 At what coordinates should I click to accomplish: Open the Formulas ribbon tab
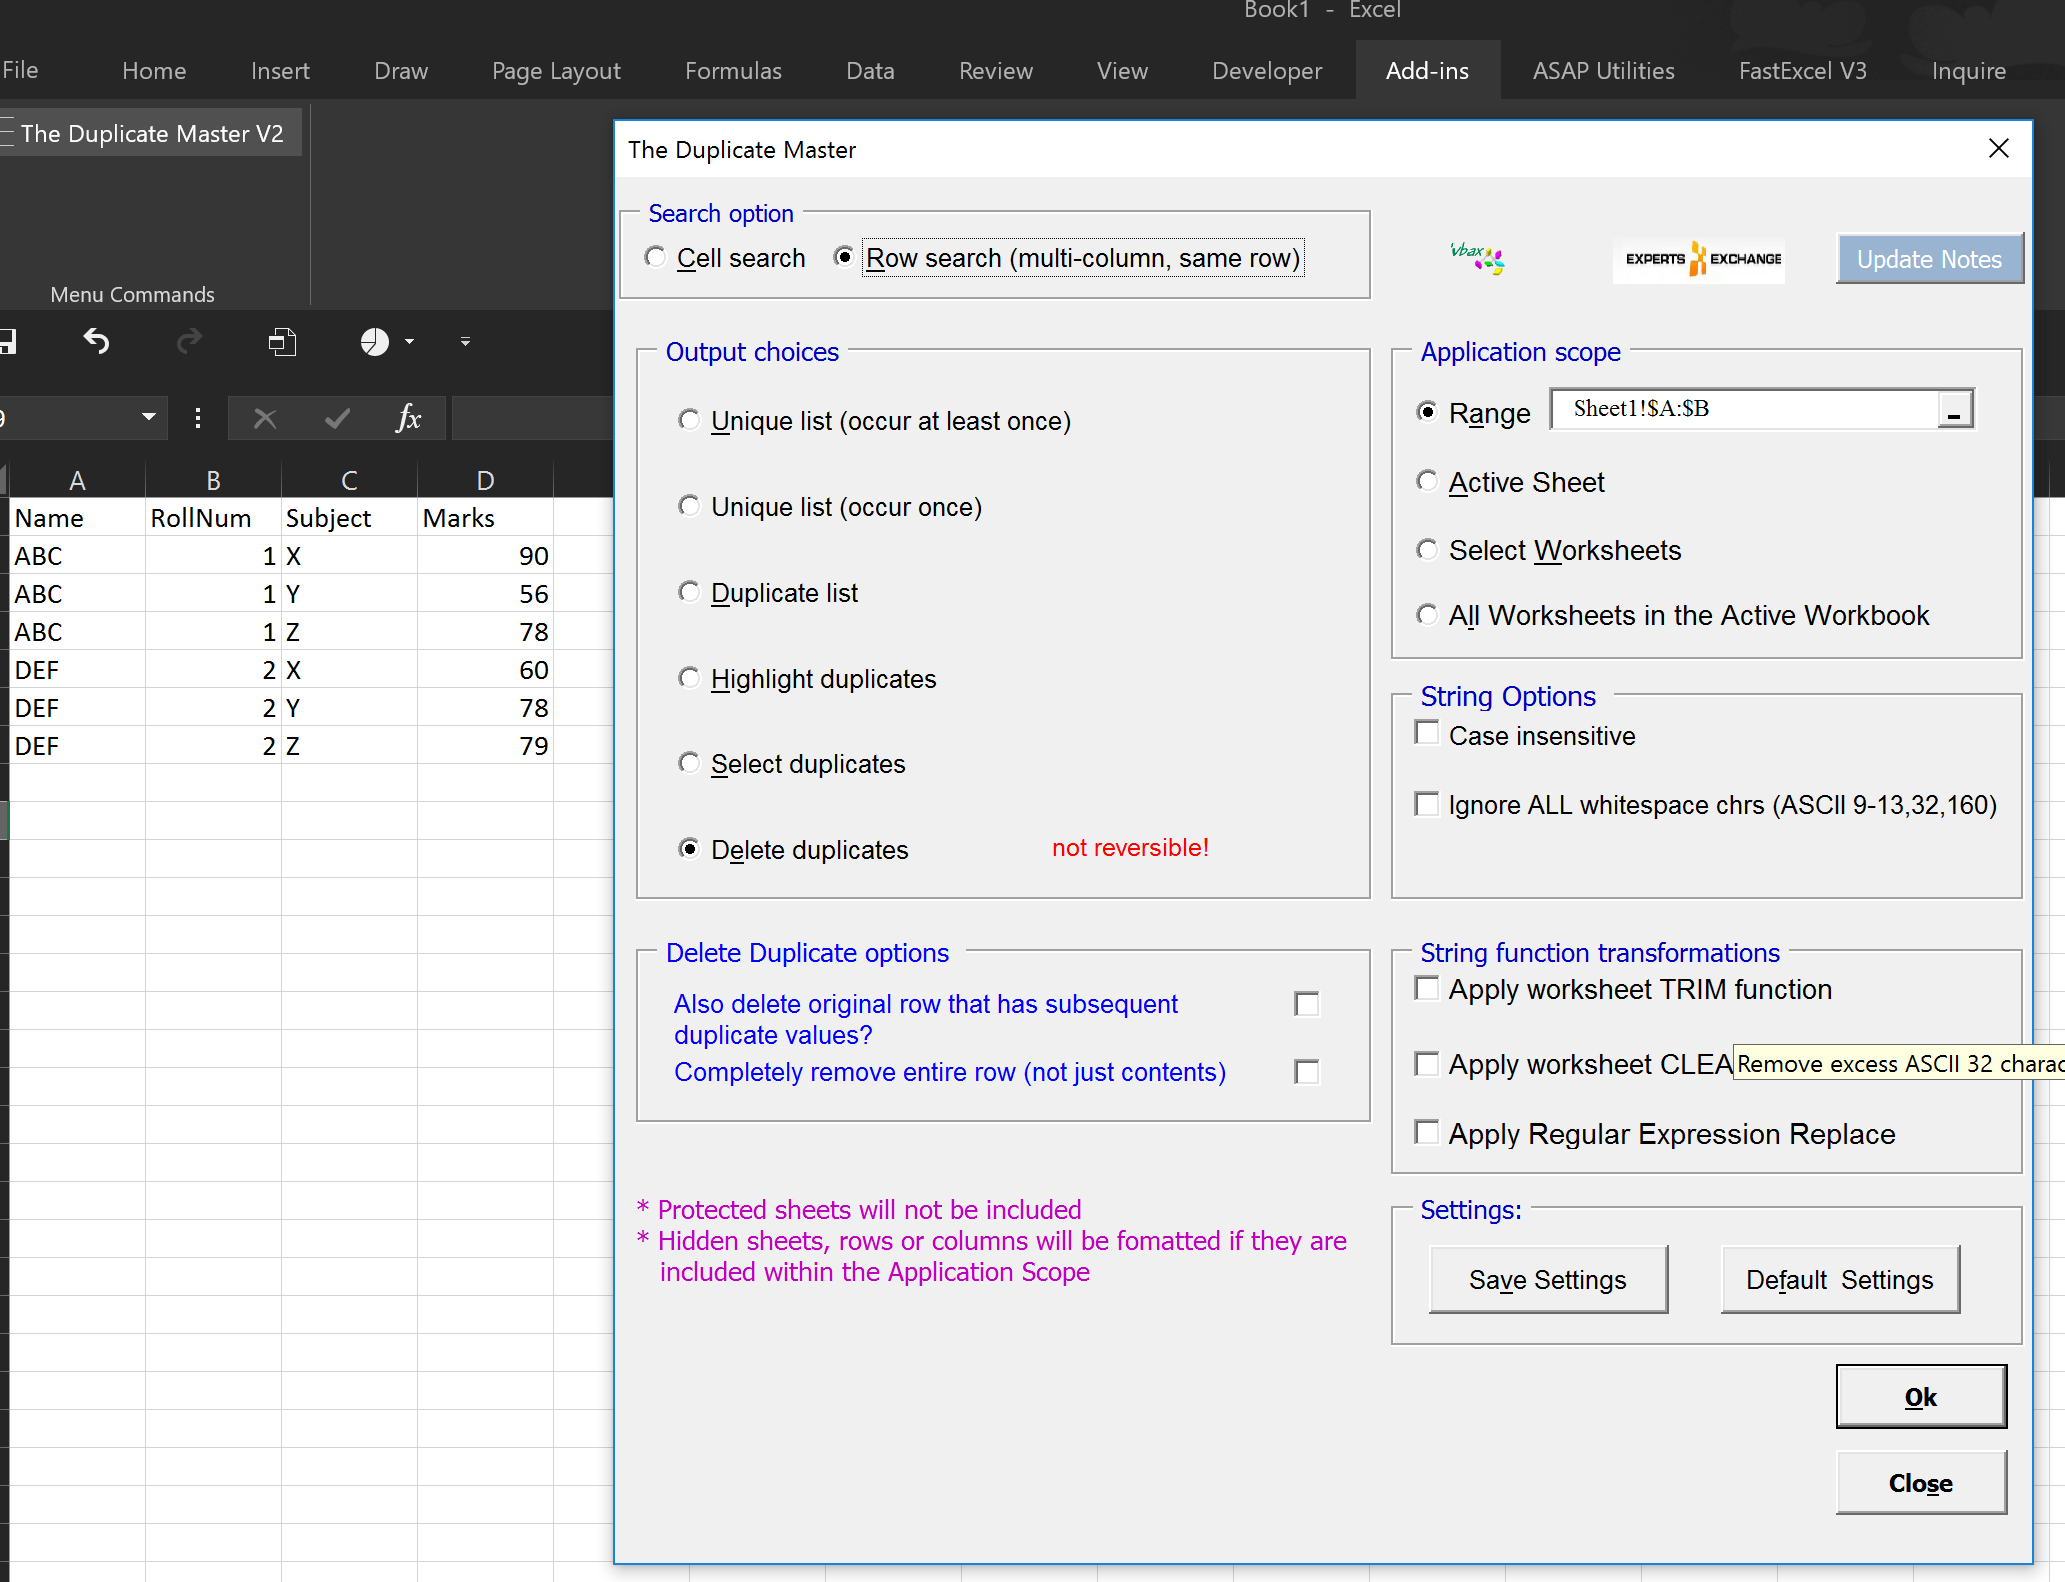[x=733, y=71]
